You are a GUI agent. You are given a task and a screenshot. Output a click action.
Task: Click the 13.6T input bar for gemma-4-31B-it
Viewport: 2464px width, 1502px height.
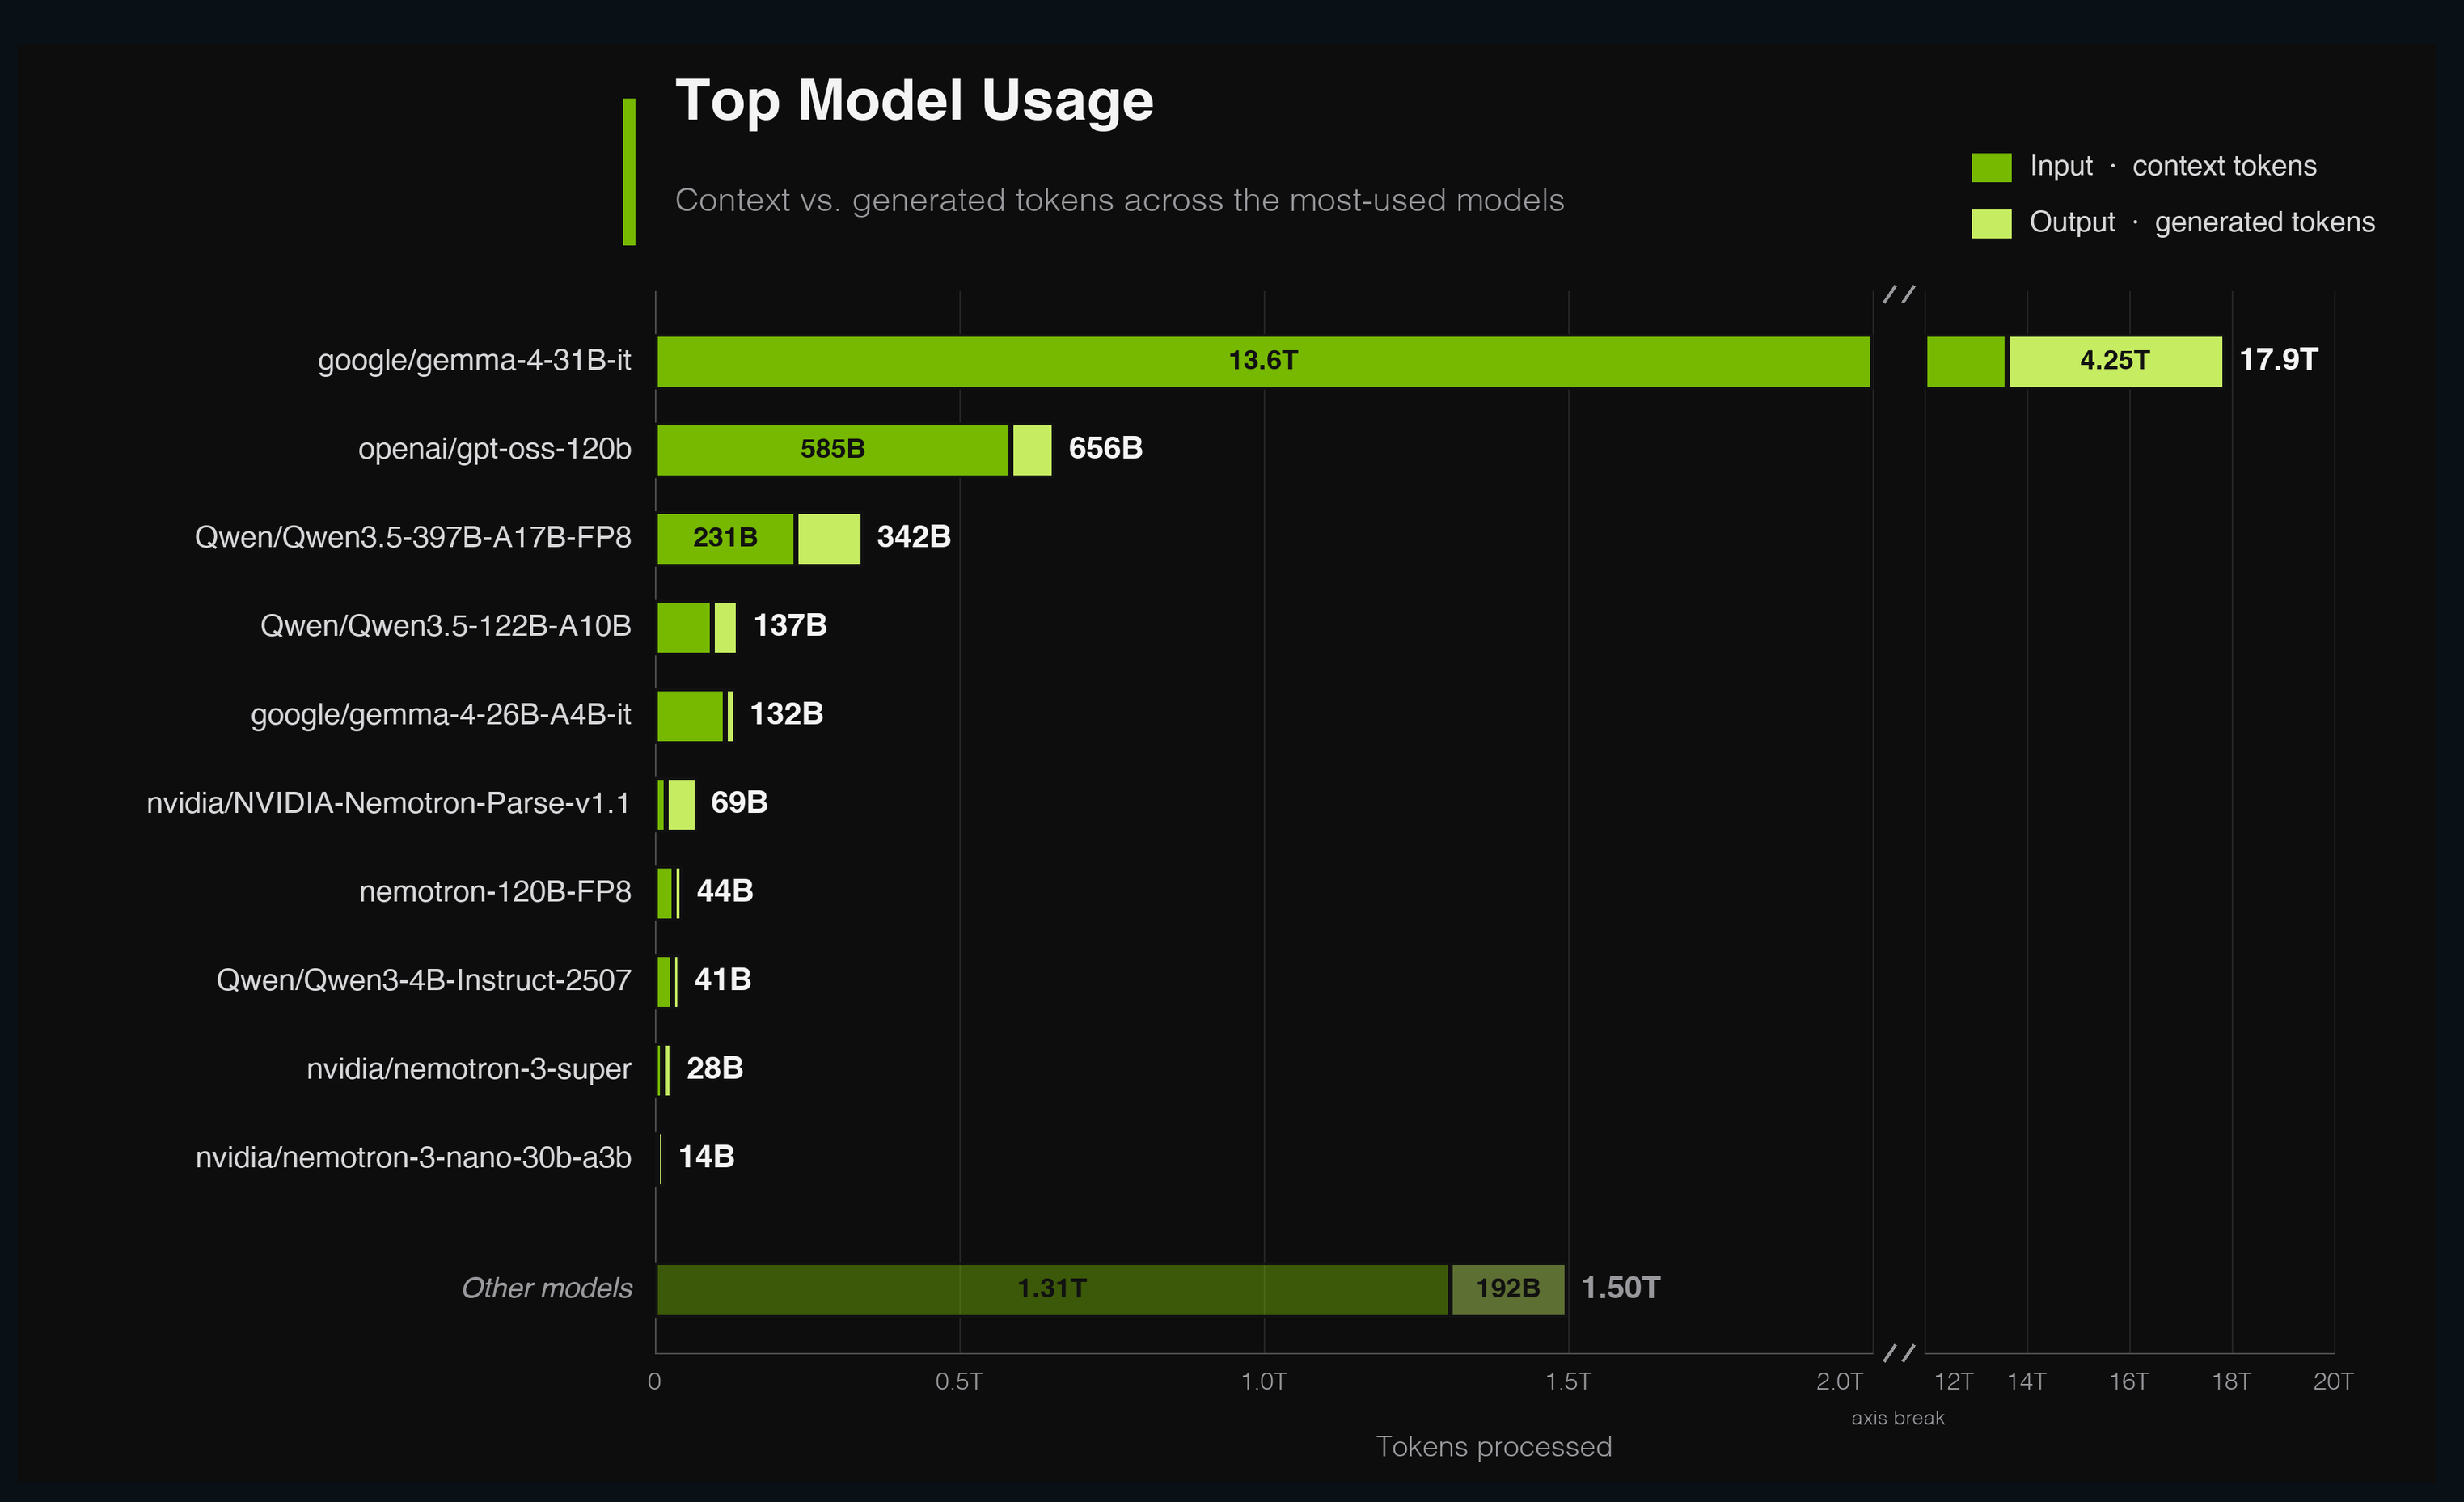[1263, 361]
